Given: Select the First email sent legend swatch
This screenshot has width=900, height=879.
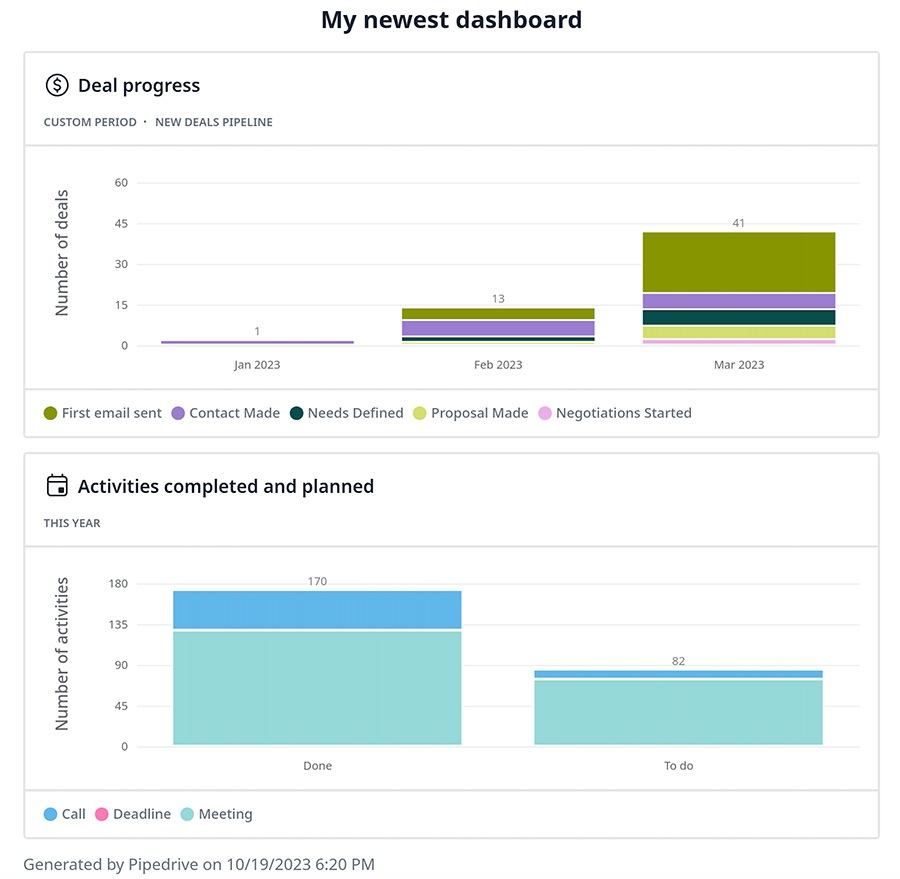Looking at the screenshot, I should point(51,413).
